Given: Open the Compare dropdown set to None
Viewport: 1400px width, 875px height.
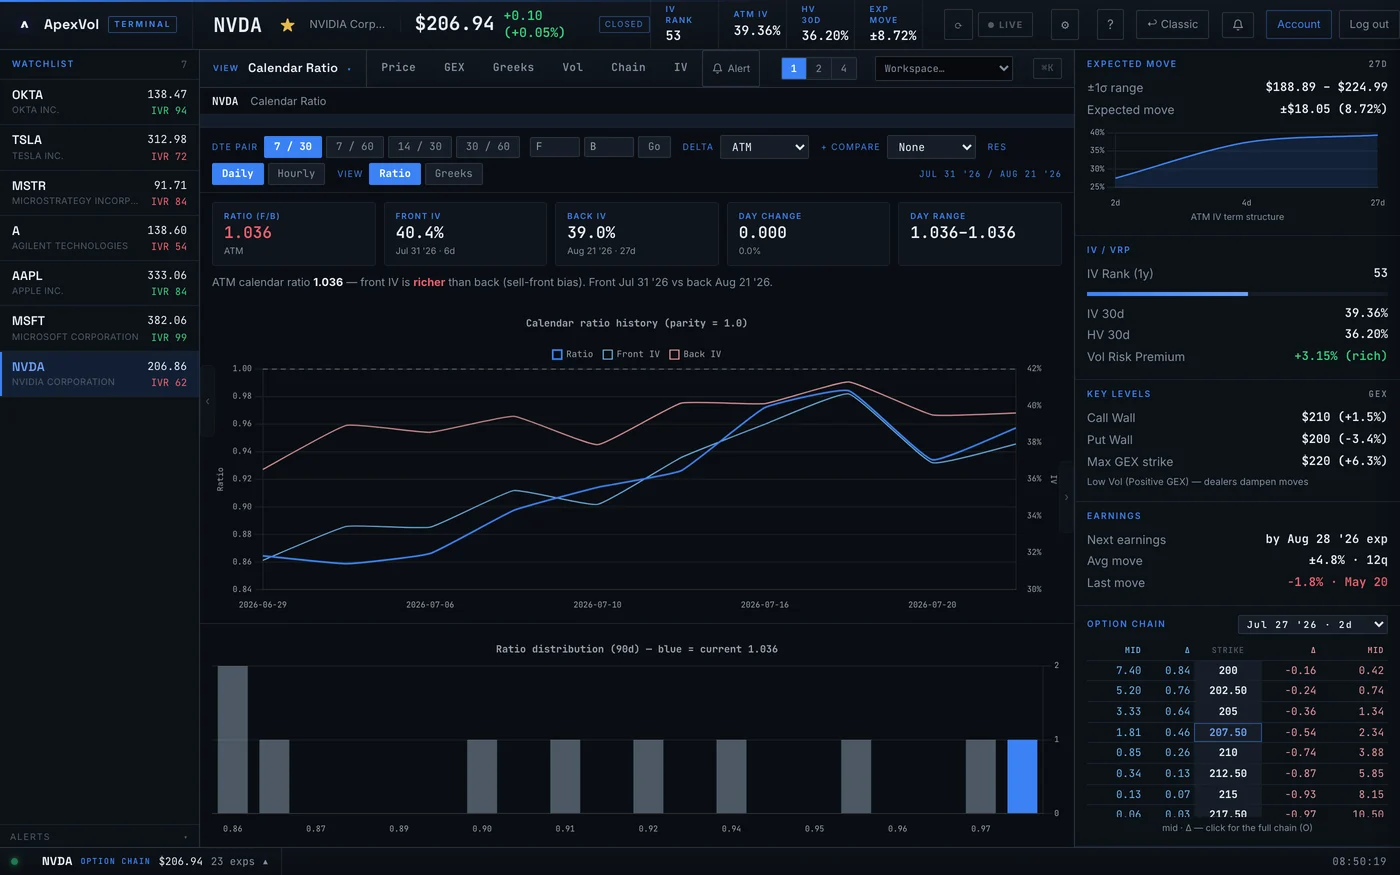Looking at the screenshot, I should (931, 147).
